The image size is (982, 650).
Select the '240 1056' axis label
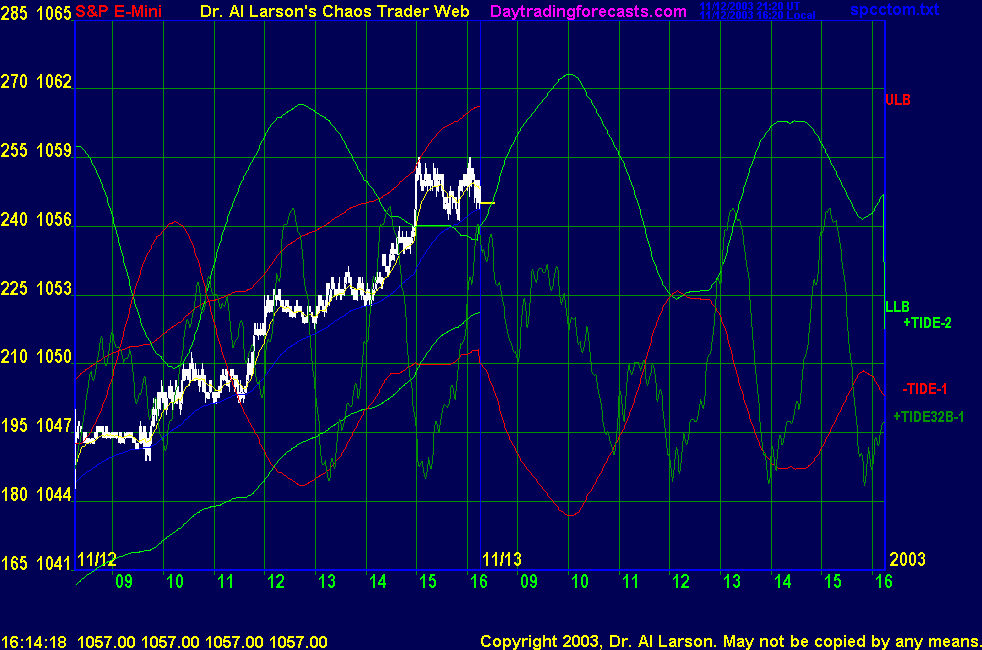pyautogui.click(x=36, y=220)
